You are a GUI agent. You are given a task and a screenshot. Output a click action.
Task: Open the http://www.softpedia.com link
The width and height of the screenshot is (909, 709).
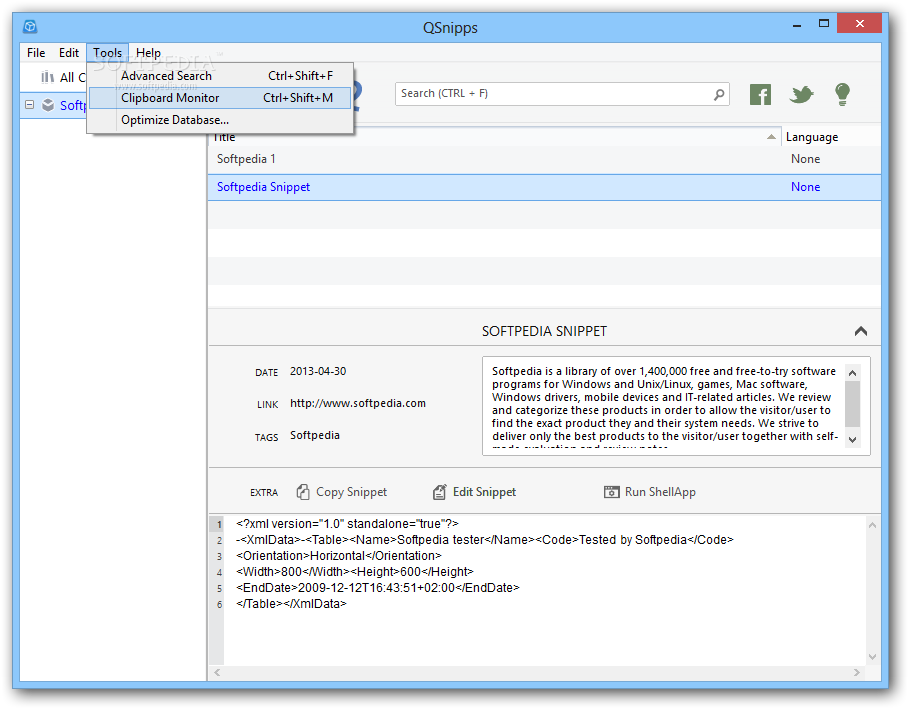click(358, 403)
